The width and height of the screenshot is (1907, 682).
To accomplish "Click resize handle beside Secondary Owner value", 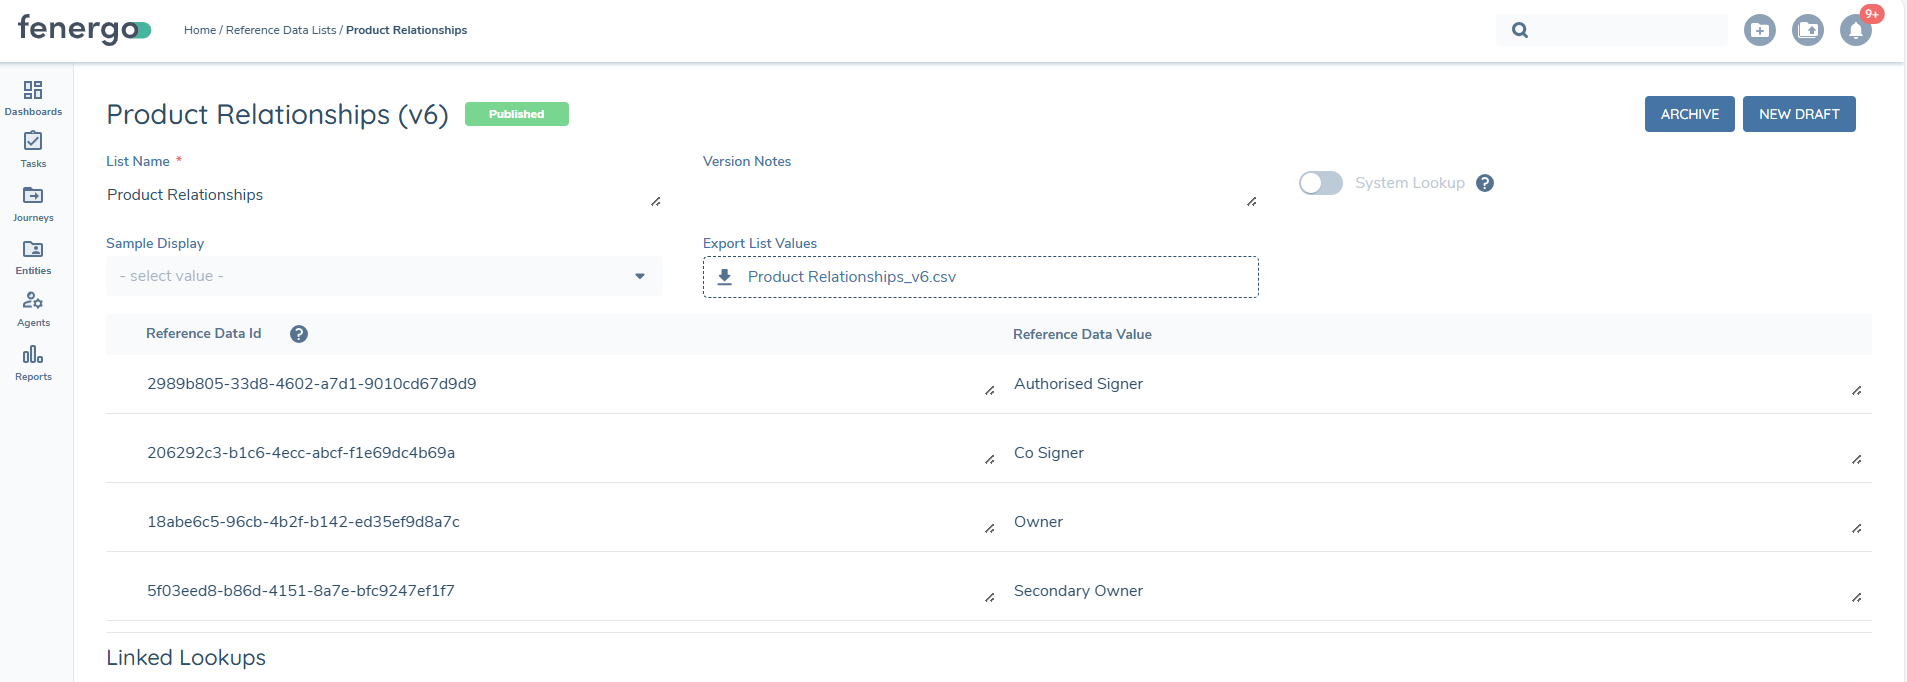I will pos(1857,598).
